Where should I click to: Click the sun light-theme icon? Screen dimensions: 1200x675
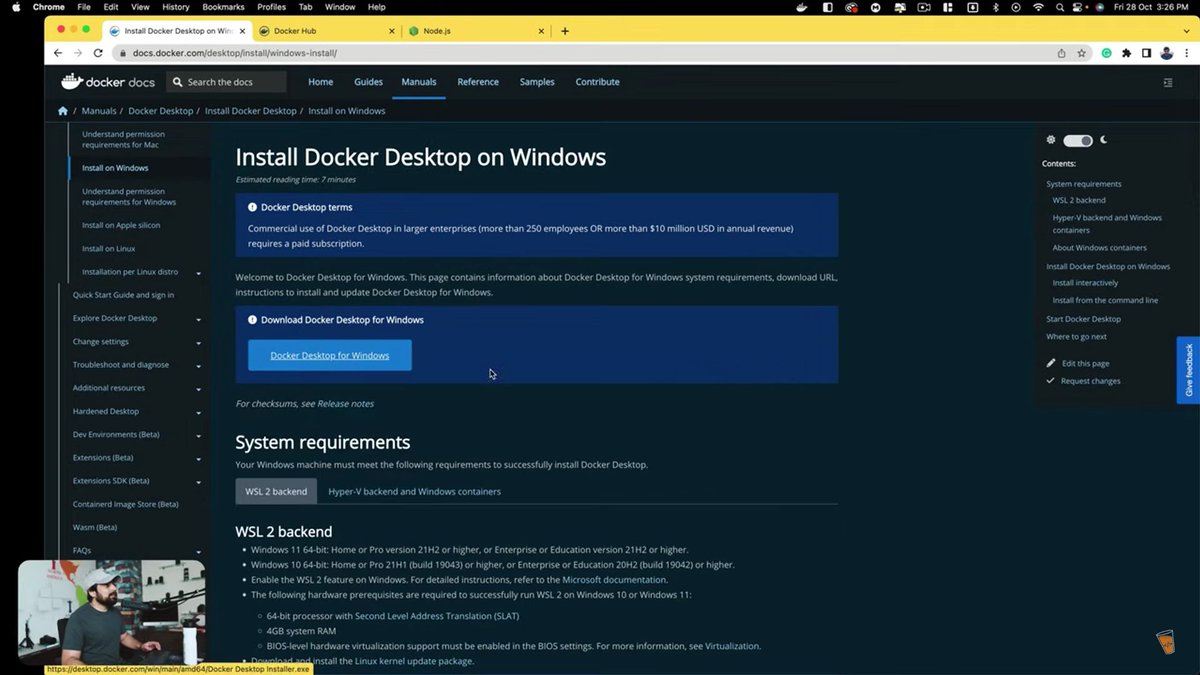click(x=1051, y=140)
